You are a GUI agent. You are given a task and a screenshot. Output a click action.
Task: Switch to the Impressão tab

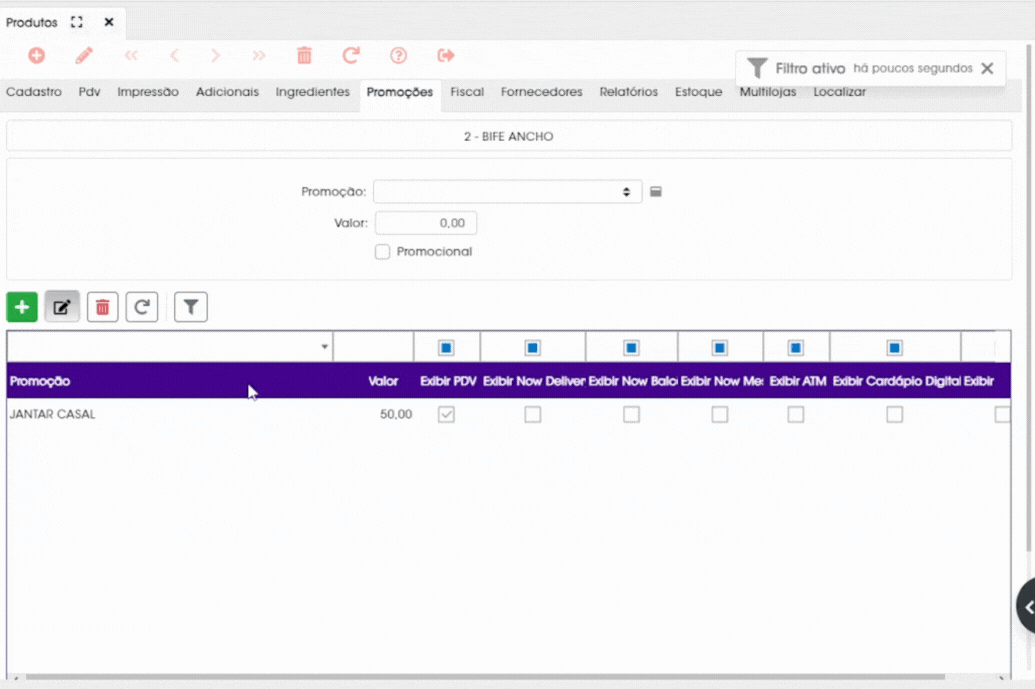(x=148, y=92)
